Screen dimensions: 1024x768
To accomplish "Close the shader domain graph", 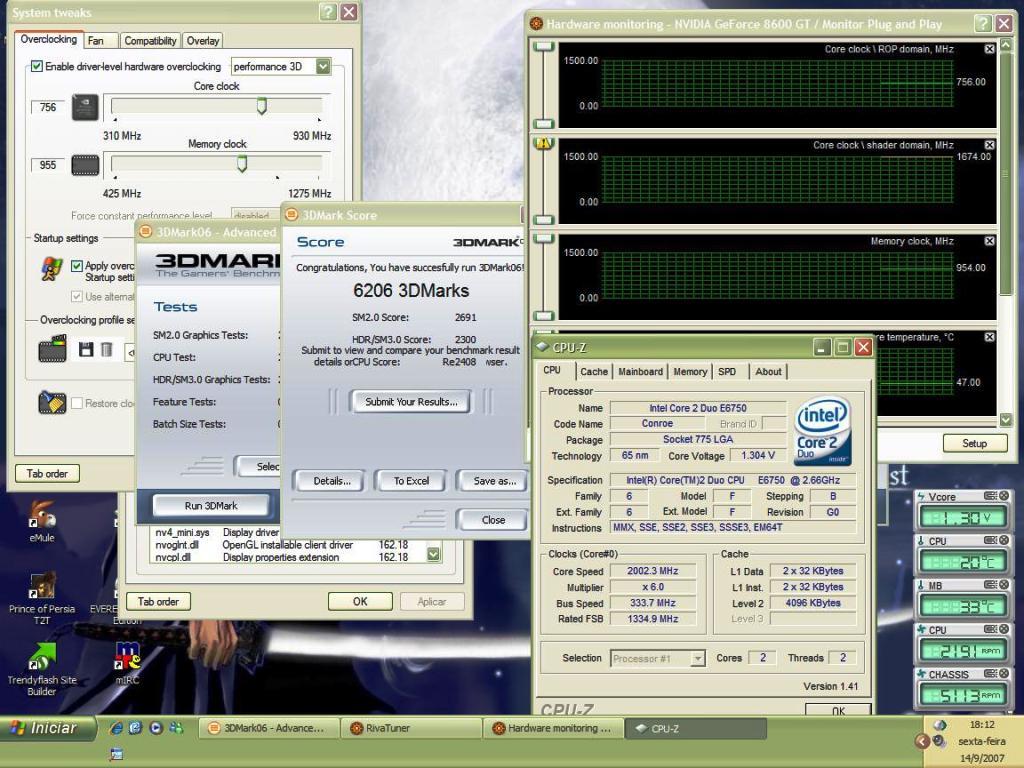I will click(989, 145).
